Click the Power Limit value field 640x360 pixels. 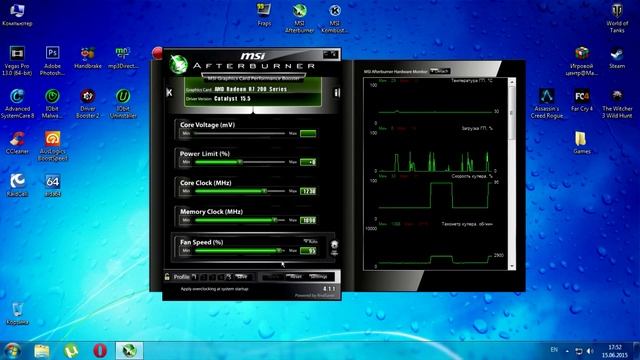tap(308, 162)
